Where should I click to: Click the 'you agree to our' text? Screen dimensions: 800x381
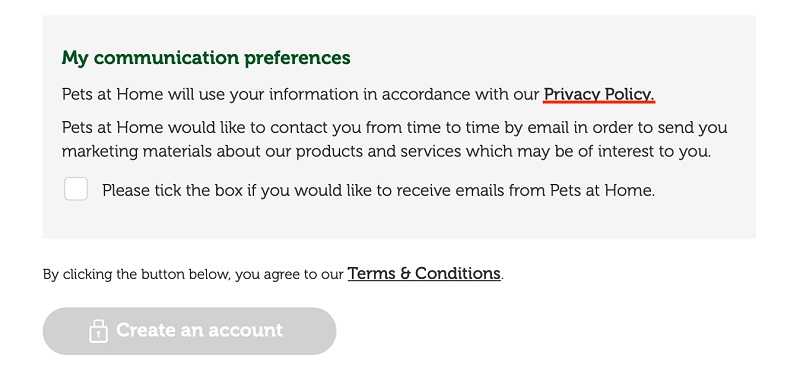290,274
